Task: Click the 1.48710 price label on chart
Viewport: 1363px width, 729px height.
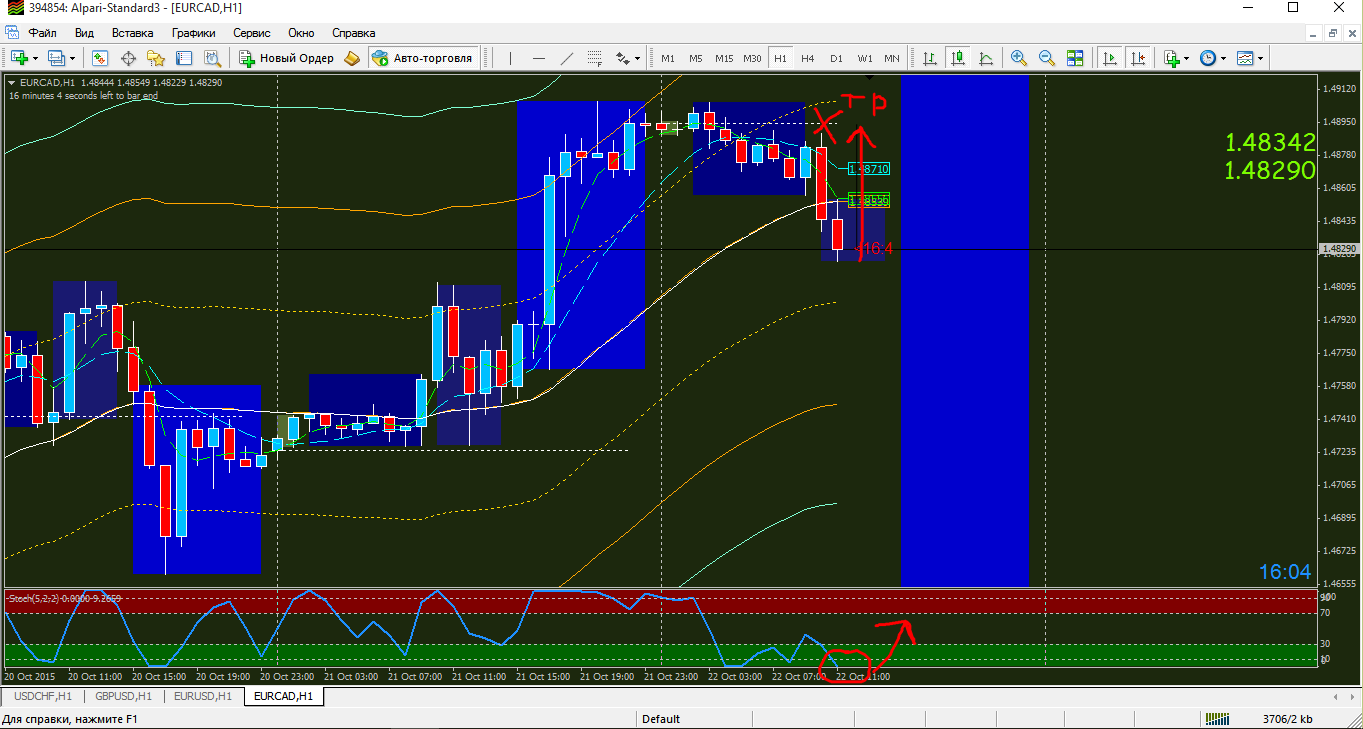Action: point(869,169)
